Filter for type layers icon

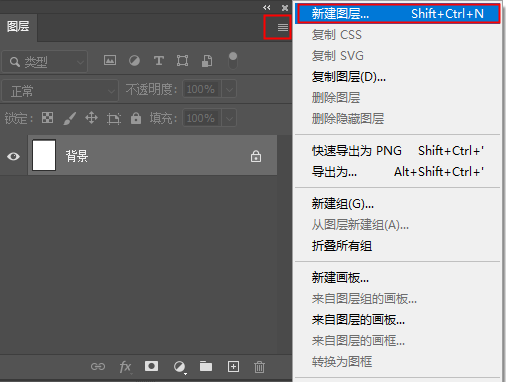159,61
